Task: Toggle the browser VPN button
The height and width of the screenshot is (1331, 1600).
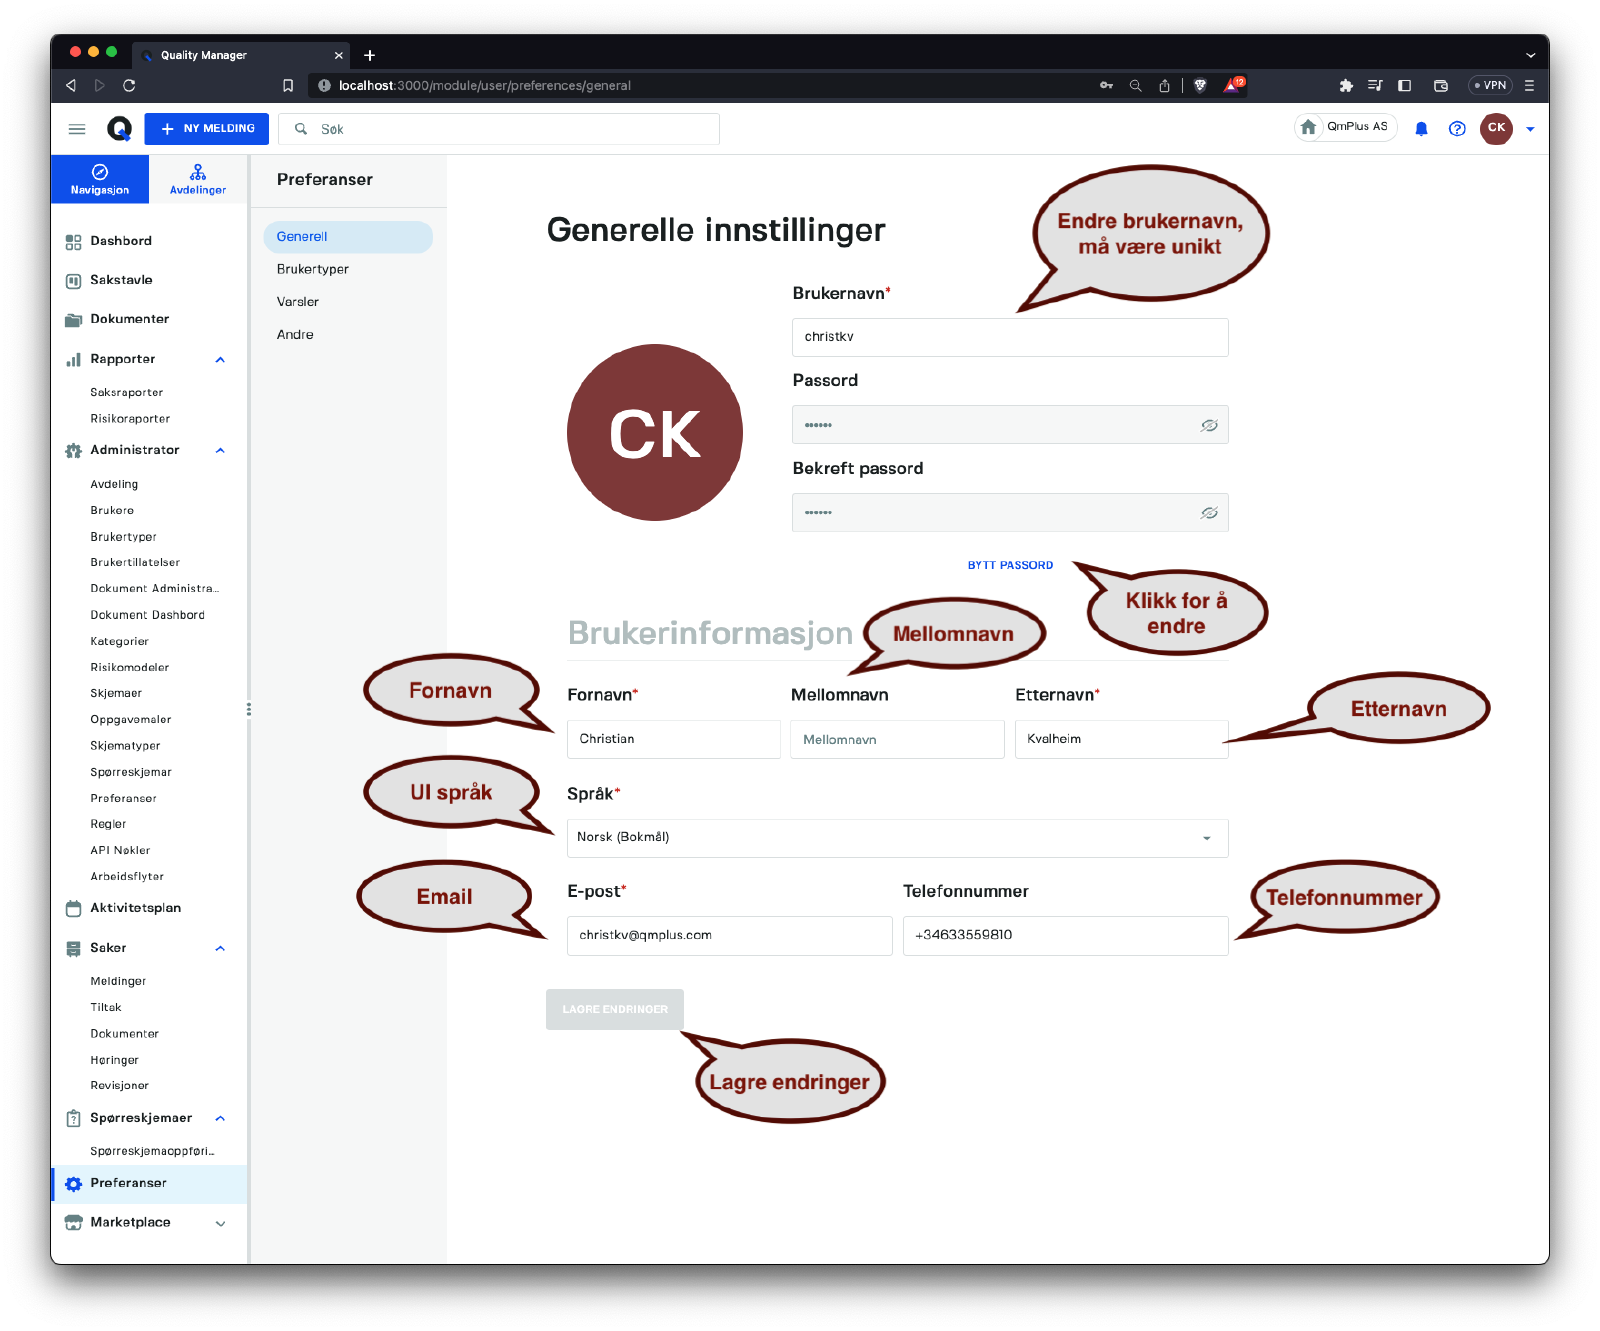Action: 1489,86
